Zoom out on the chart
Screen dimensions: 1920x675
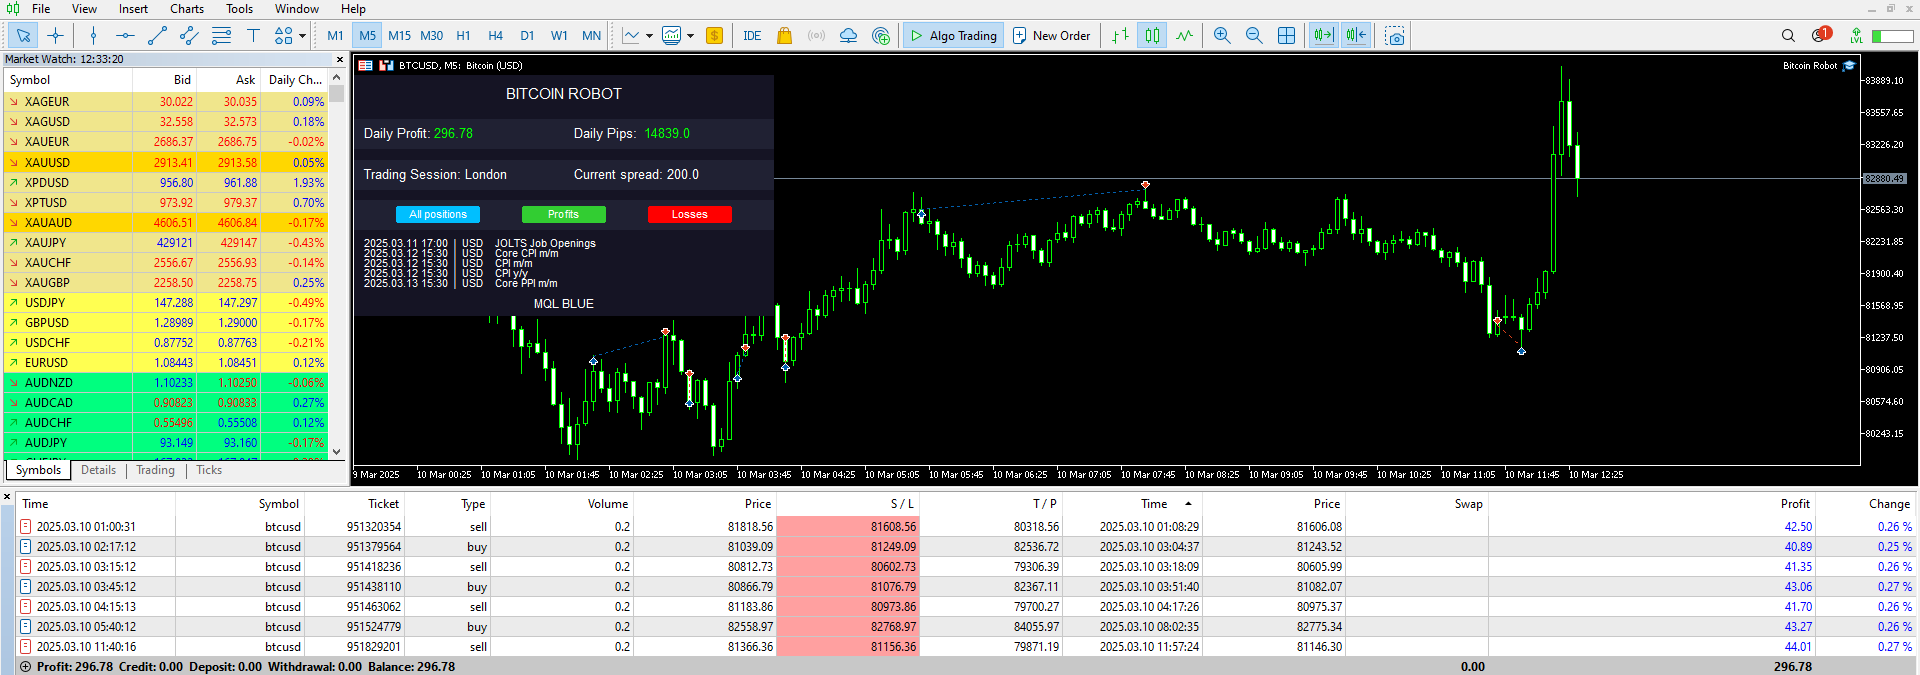point(1254,36)
